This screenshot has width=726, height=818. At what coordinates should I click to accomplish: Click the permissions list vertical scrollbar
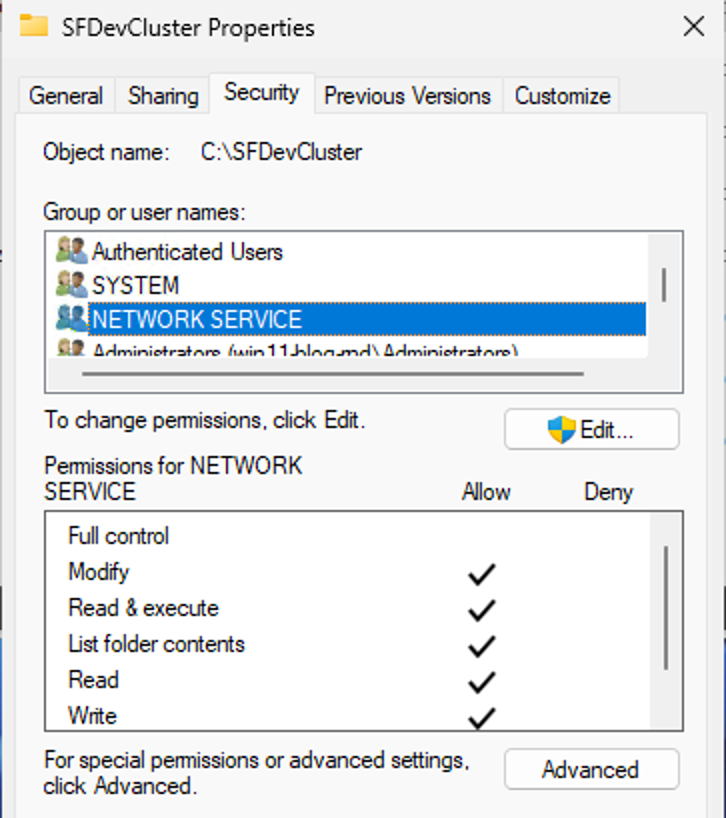point(666,608)
